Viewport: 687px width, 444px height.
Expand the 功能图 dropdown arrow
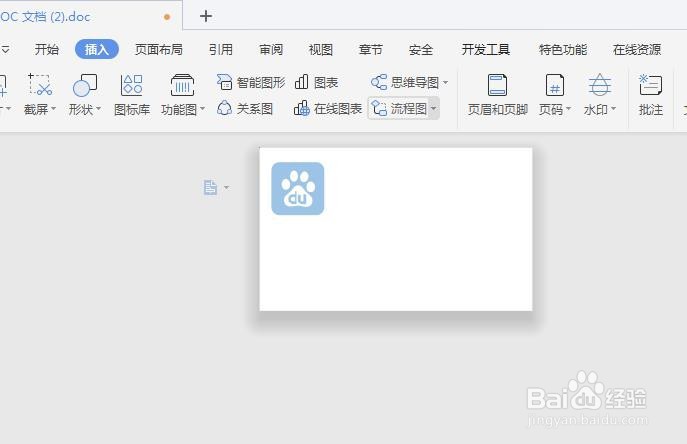(202, 109)
